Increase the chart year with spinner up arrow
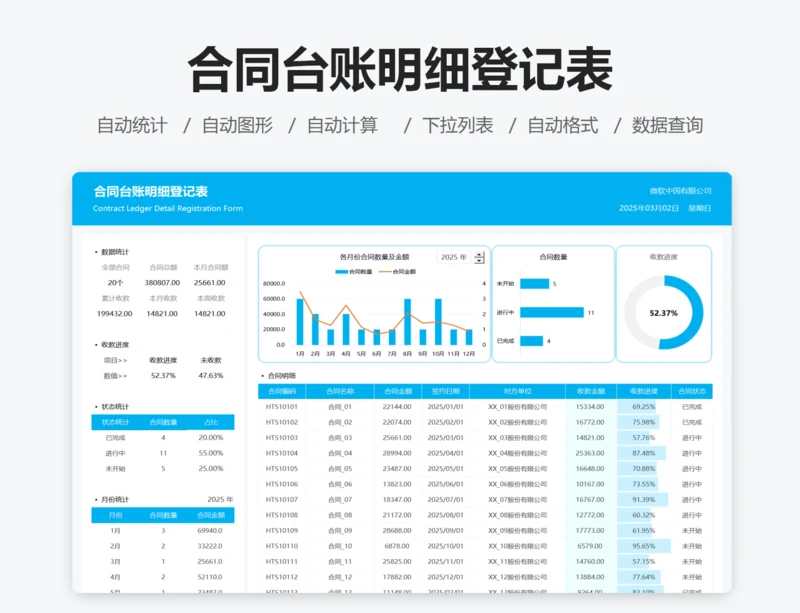This screenshot has width=800, height=613. [479, 254]
